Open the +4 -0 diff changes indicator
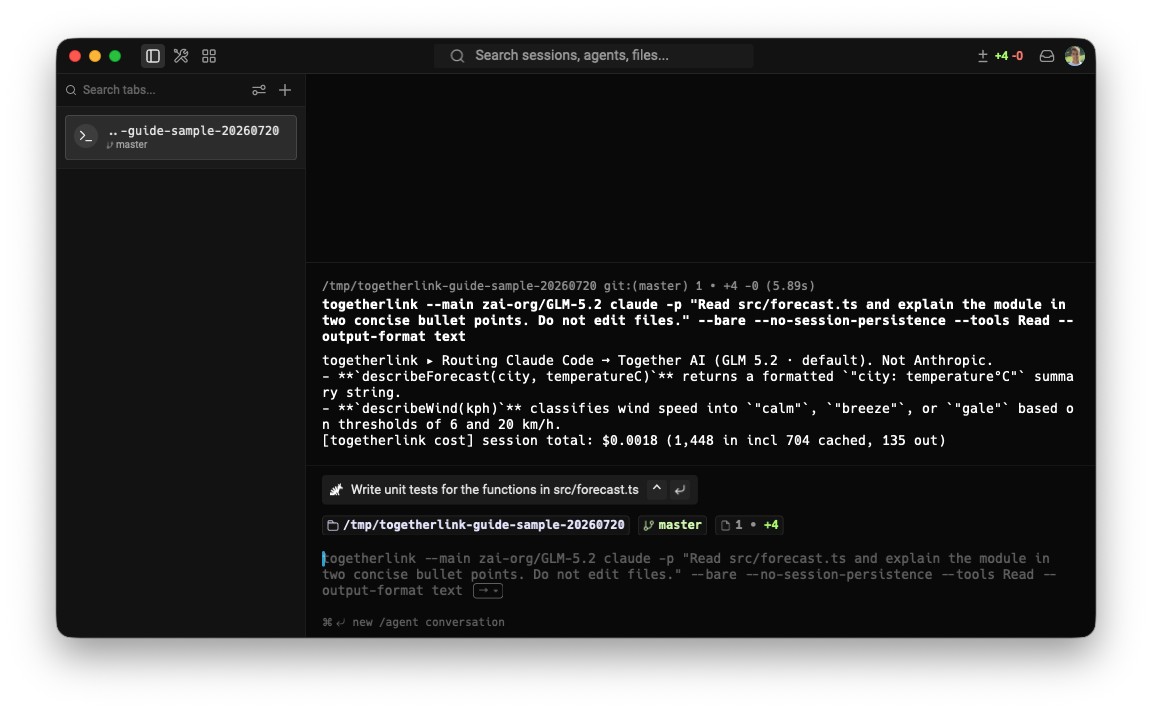The height and width of the screenshot is (712, 1152). (1000, 56)
